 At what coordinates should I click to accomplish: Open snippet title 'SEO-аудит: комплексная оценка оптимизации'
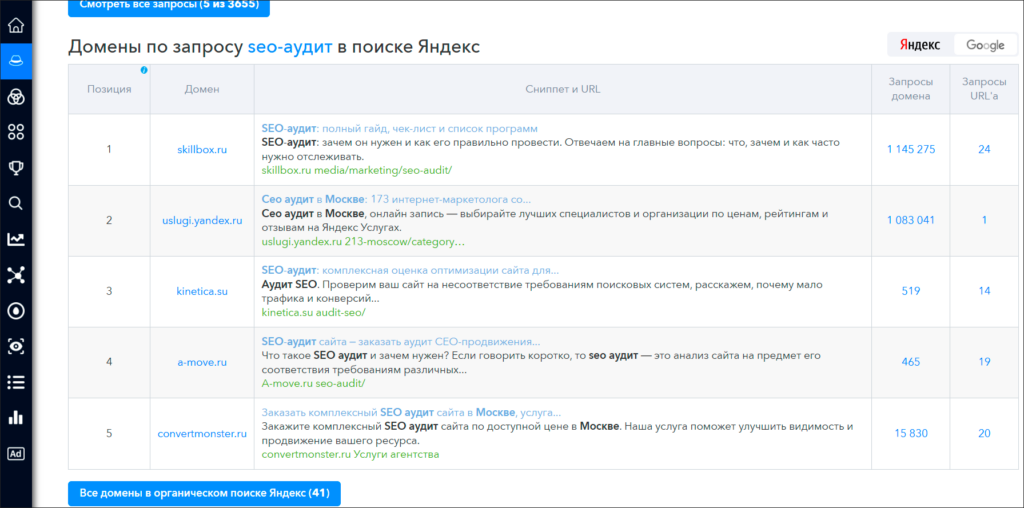[x=410, y=270]
